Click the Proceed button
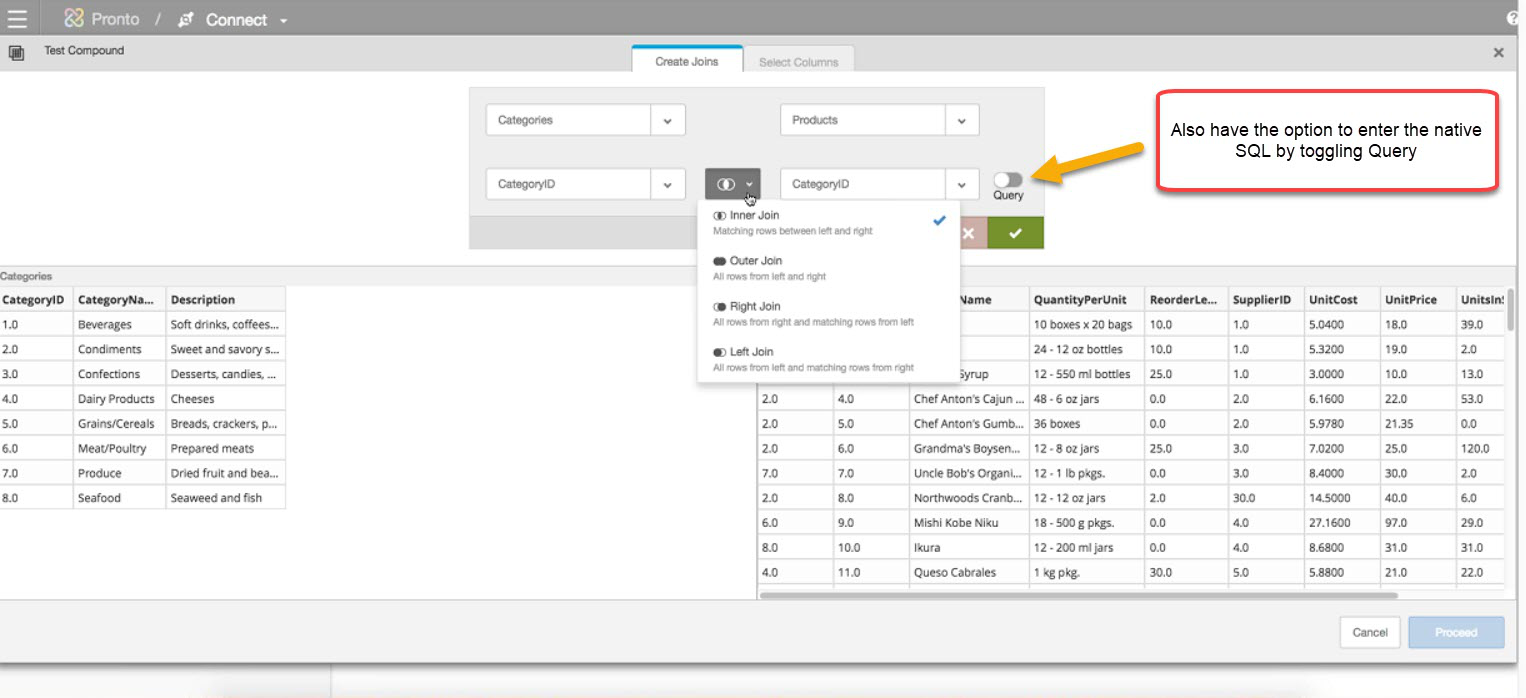 tap(1455, 632)
